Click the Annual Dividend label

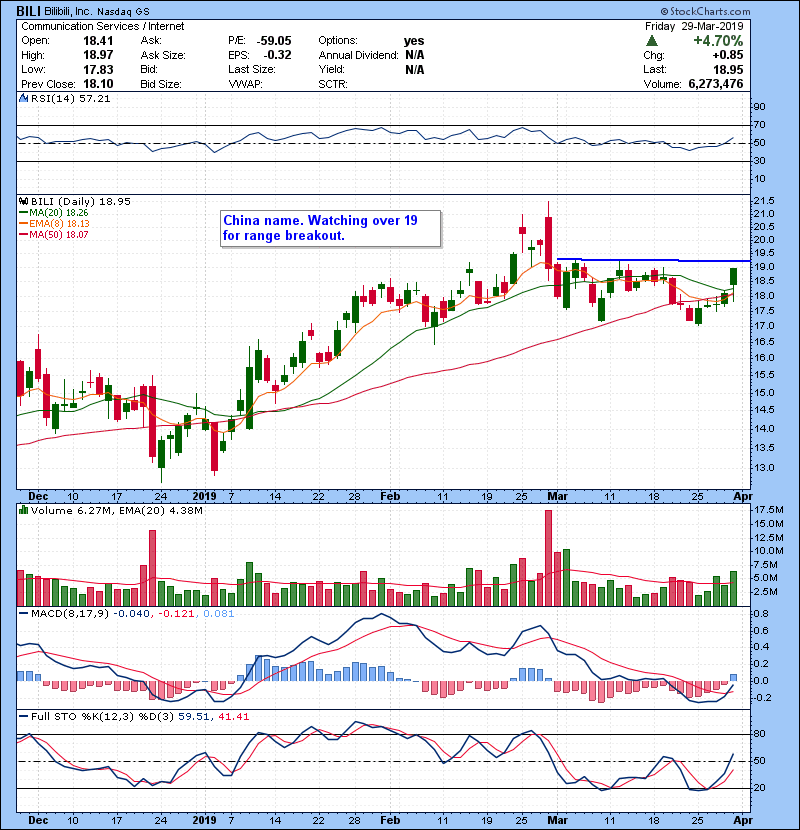point(358,55)
